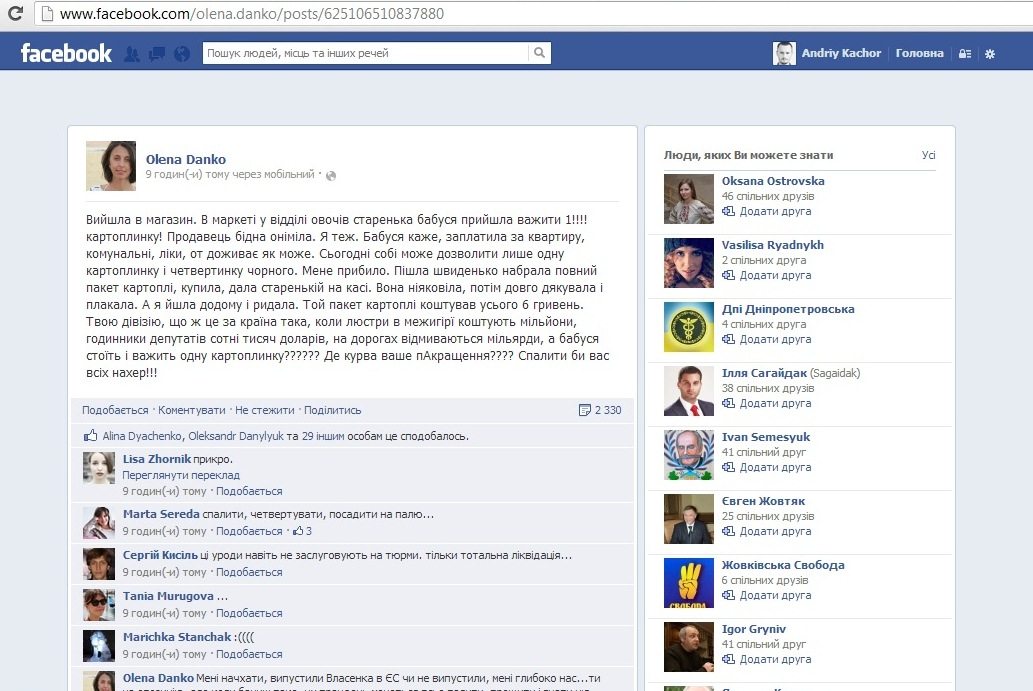Open Дпі Дніпропетровська emblem thumbnail
Image resolution: width=1033 pixels, height=691 pixels.
pyautogui.click(x=688, y=327)
